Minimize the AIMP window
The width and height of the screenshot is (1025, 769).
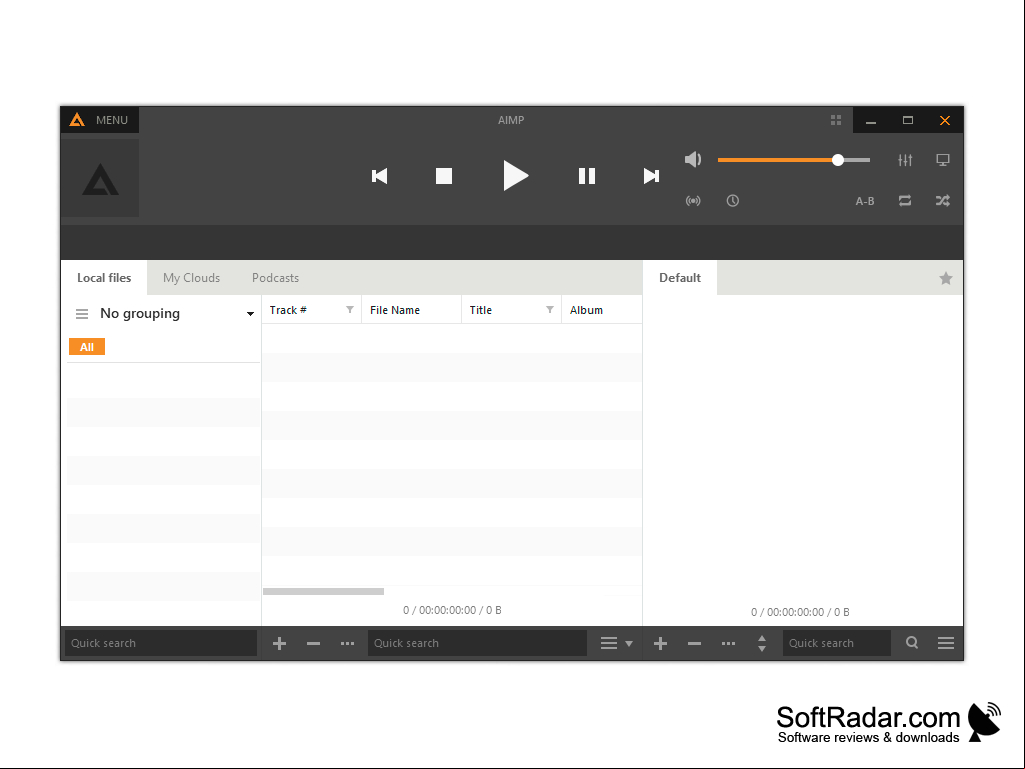[871, 120]
